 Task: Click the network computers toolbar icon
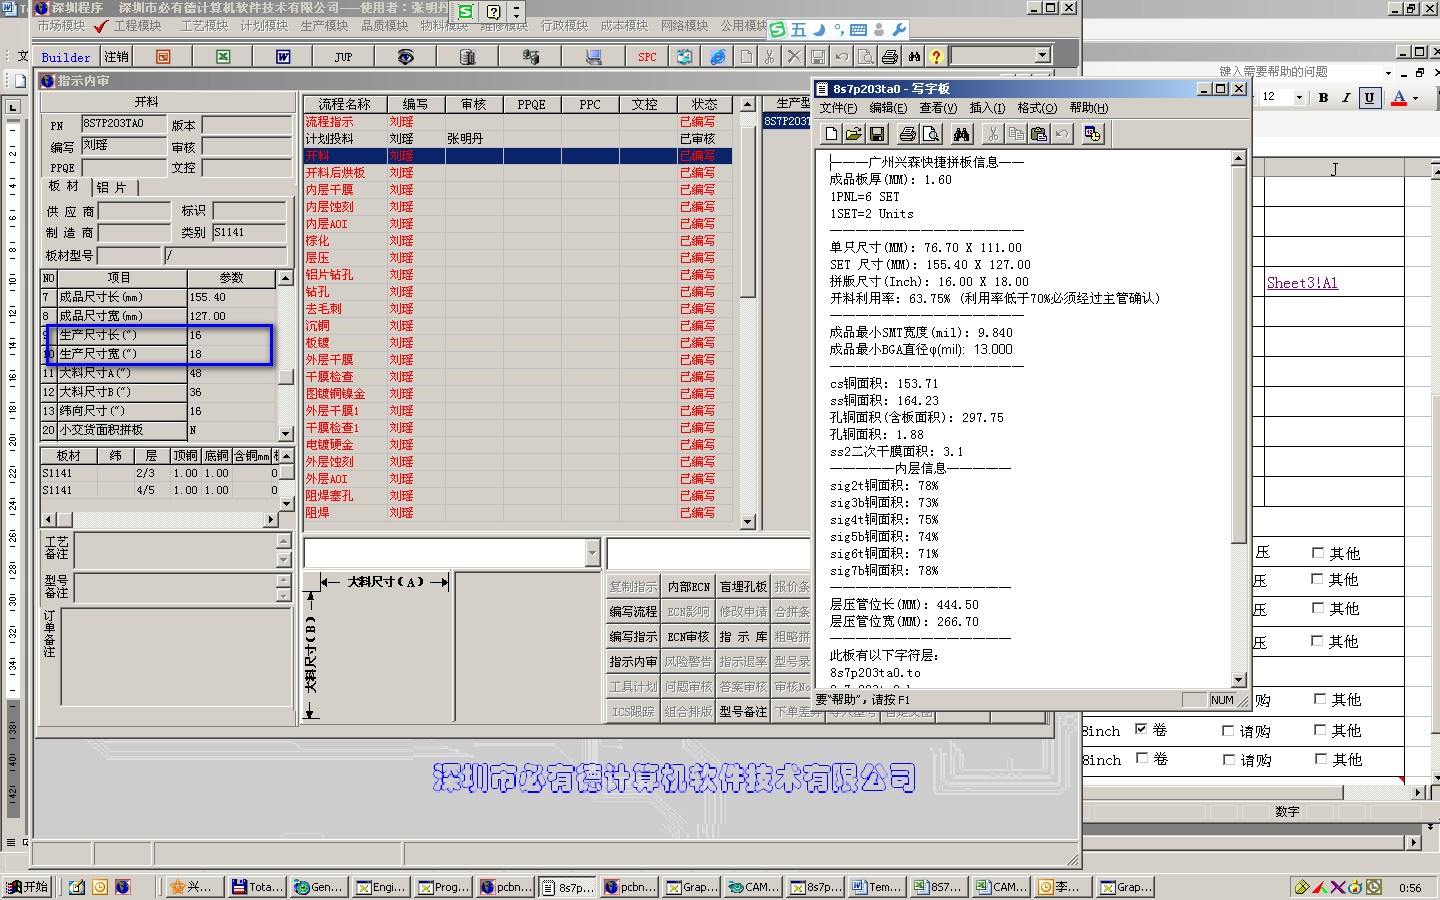(531, 57)
